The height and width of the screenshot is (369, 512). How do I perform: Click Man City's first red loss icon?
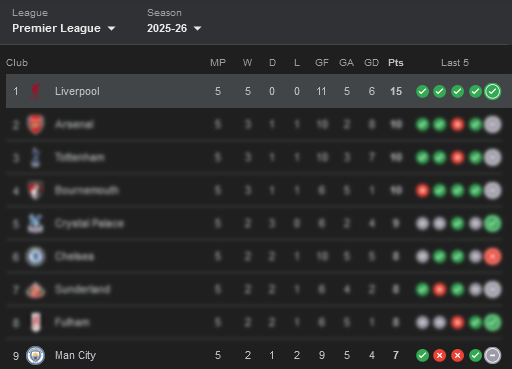click(x=440, y=355)
